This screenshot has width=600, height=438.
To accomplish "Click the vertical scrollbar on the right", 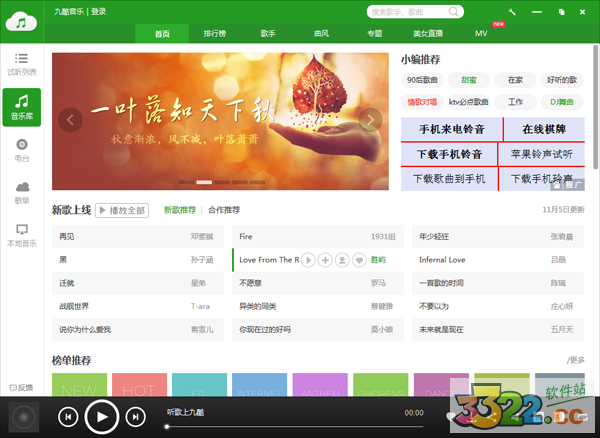I will [596, 107].
